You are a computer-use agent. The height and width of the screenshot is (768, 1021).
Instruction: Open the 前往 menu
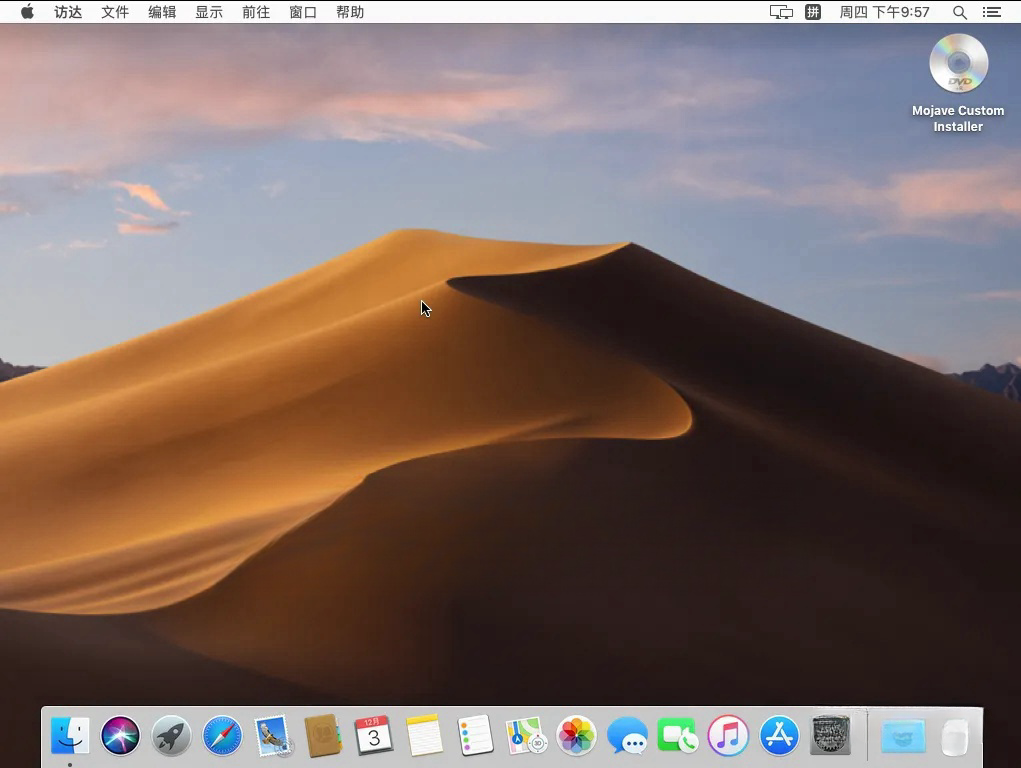256,12
